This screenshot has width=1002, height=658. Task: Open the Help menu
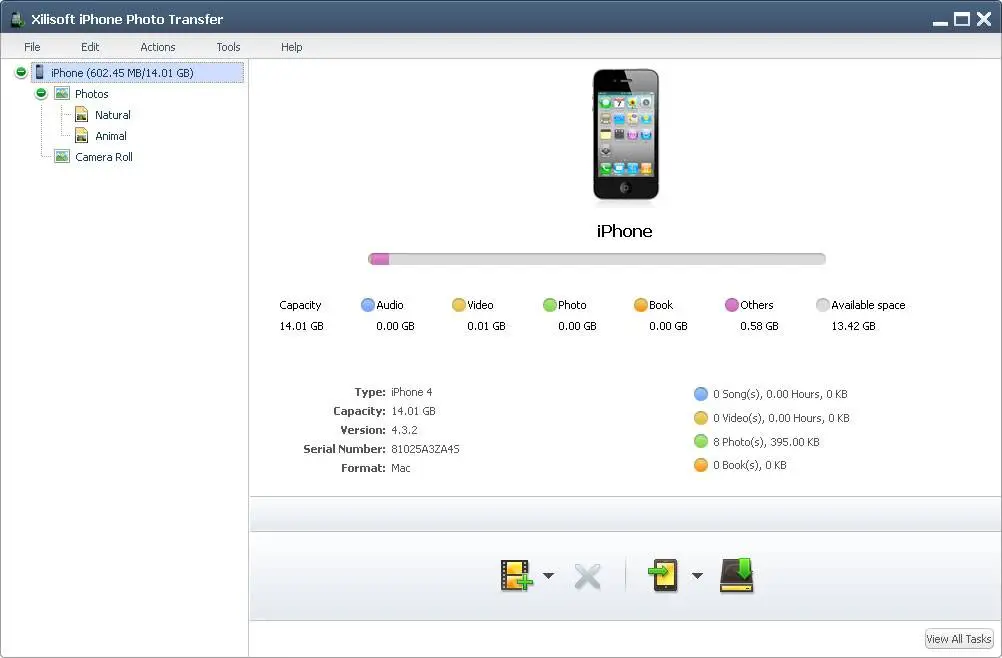pos(291,47)
